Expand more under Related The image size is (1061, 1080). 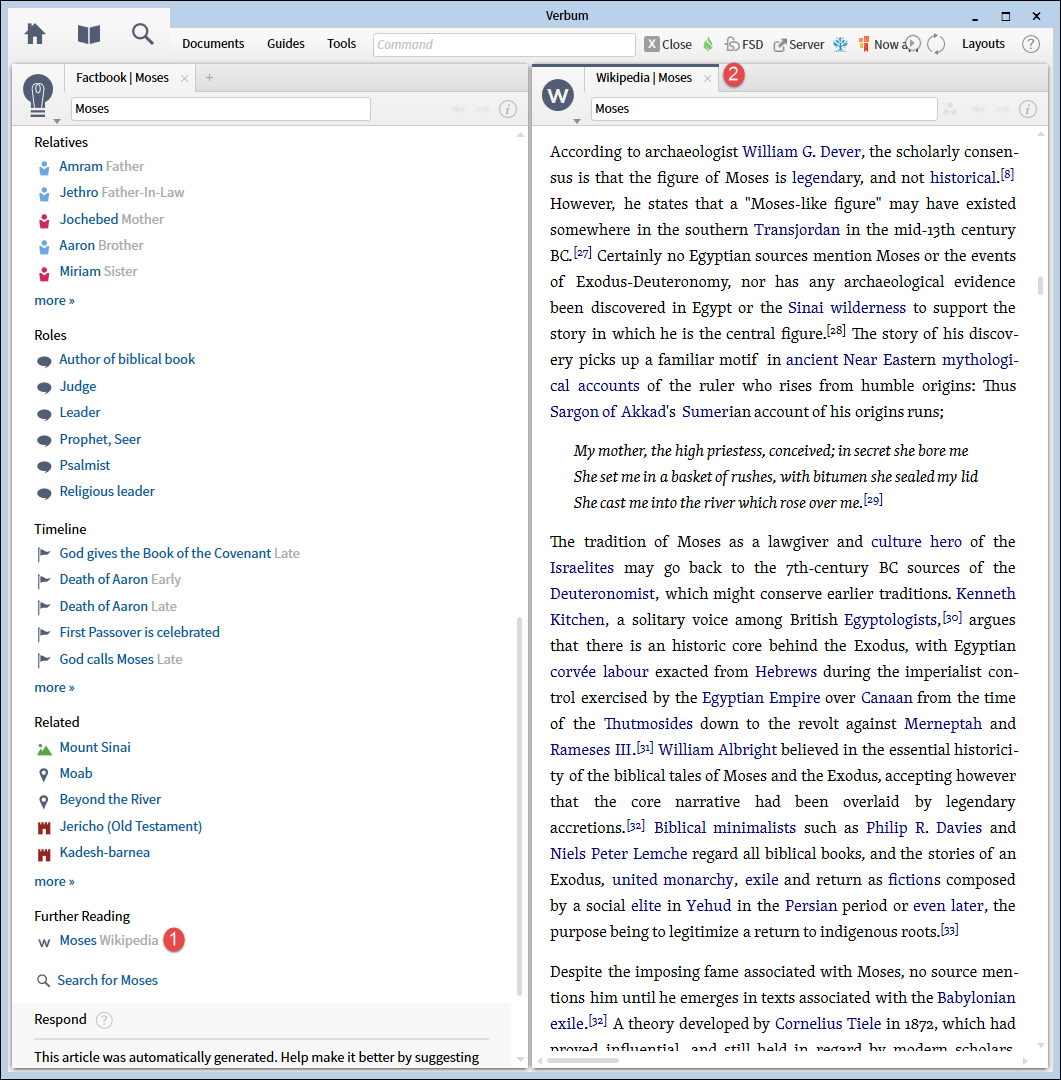[x=54, y=882]
